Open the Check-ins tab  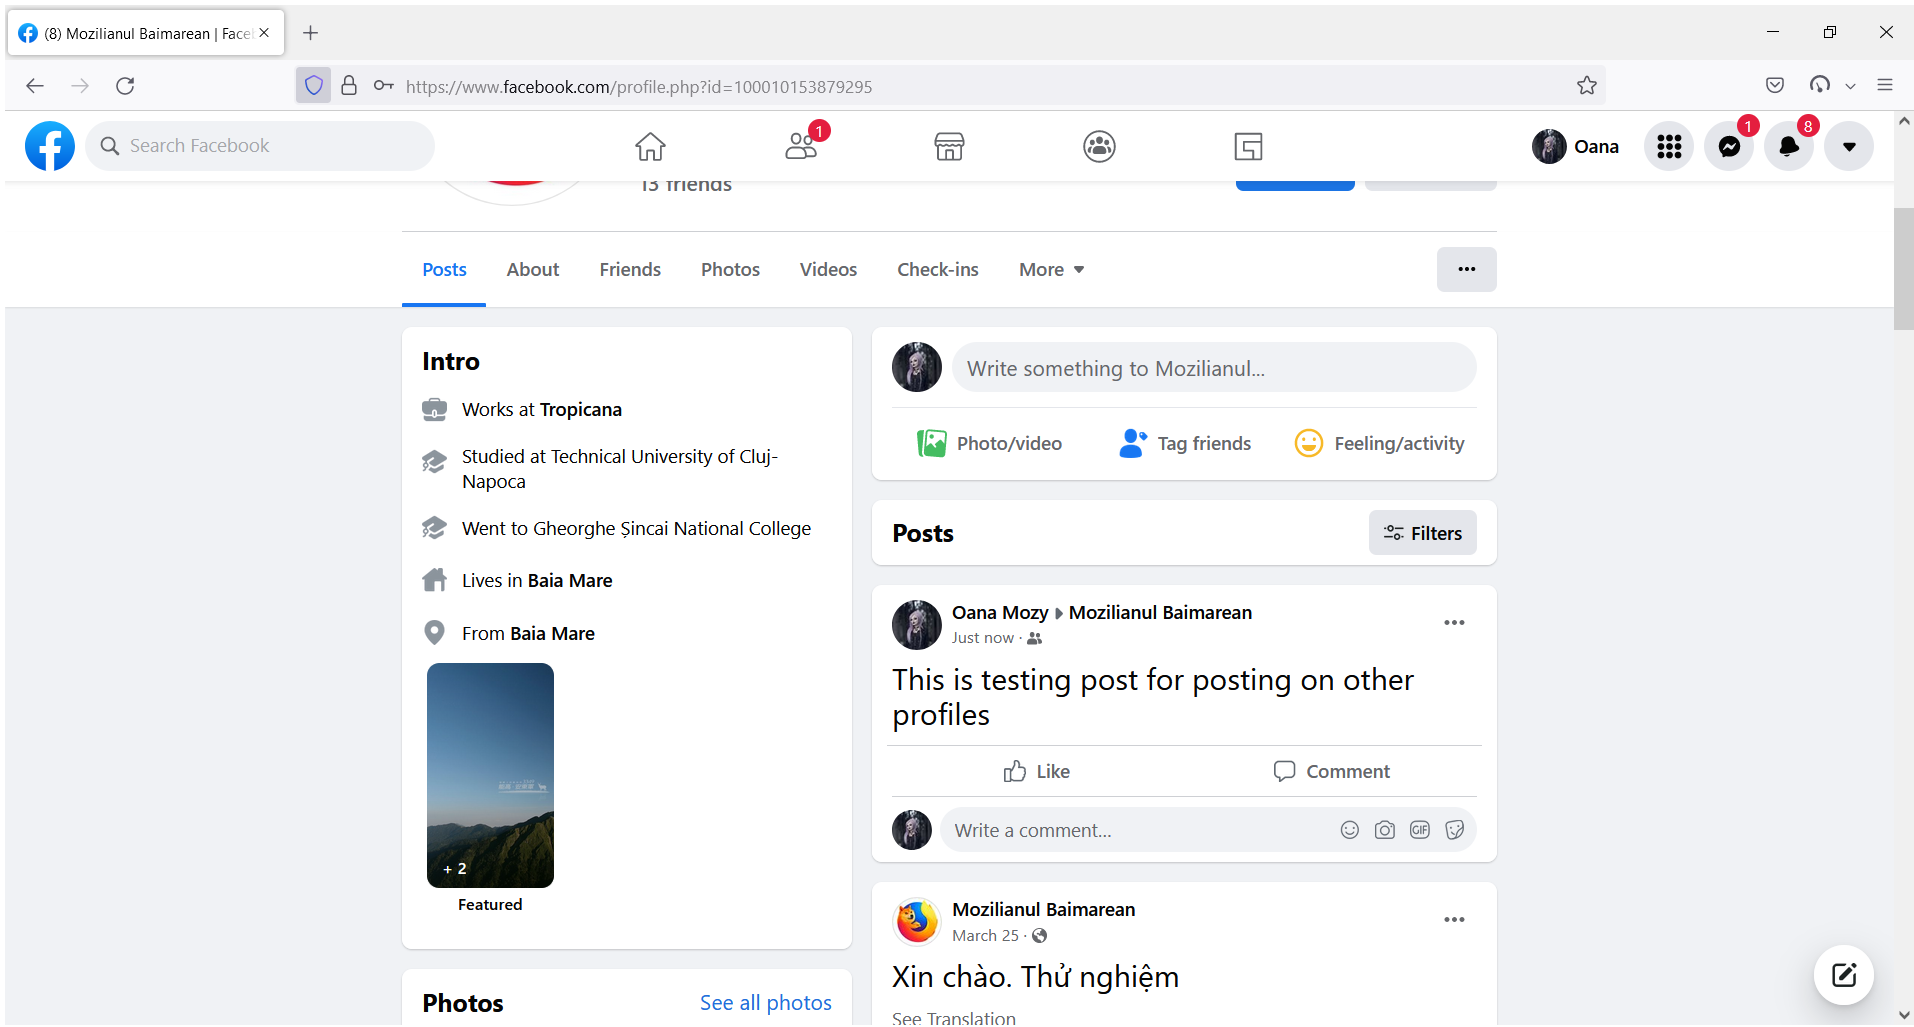click(937, 269)
